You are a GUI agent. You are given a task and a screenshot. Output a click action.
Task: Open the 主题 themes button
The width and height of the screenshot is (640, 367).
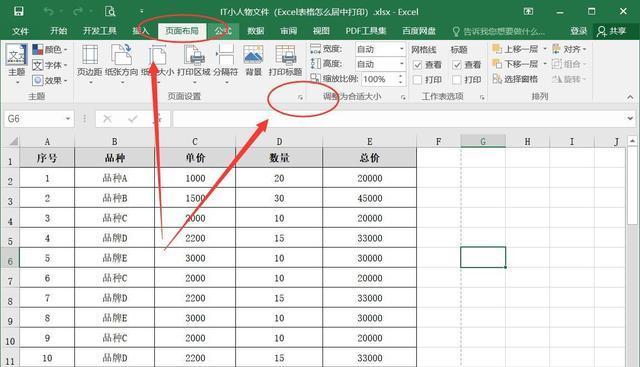(17, 65)
